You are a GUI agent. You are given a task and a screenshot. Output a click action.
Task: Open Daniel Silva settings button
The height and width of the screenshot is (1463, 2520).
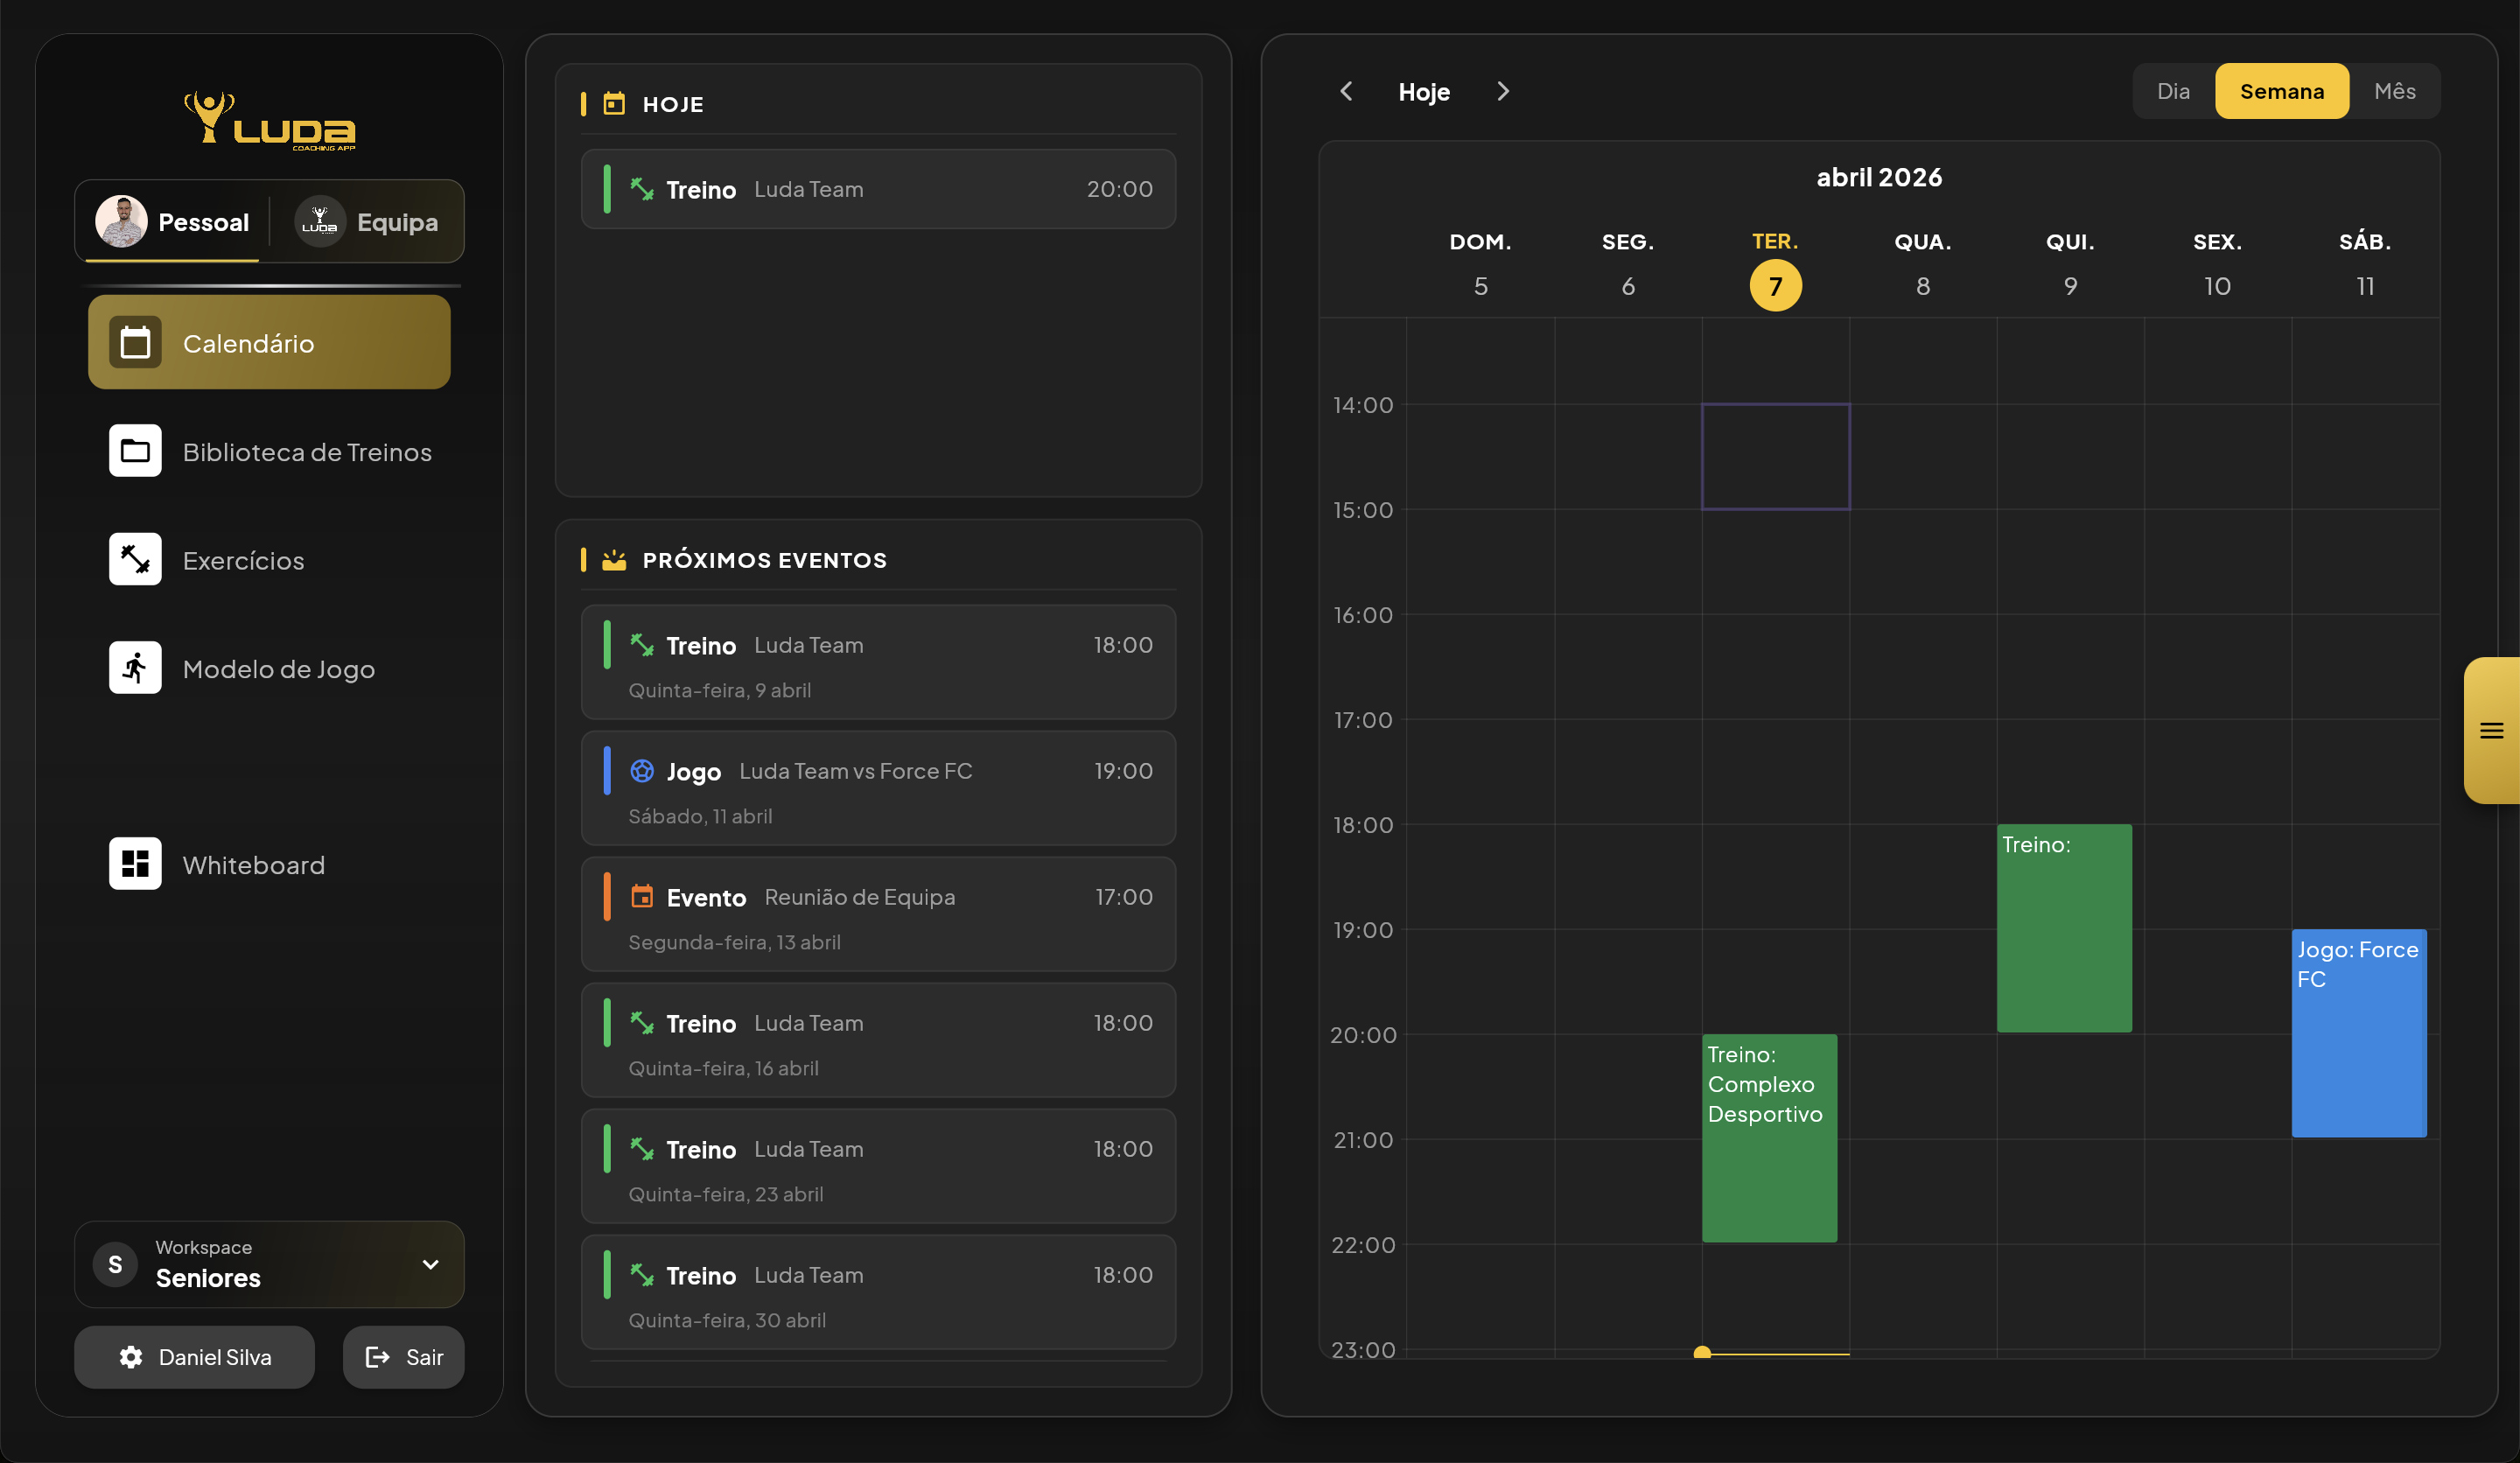tap(195, 1357)
